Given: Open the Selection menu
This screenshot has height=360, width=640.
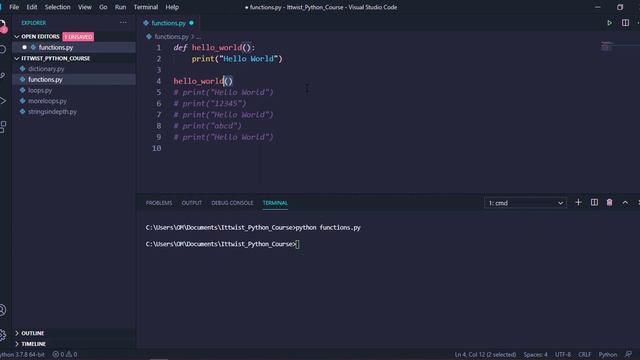Looking at the screenshot, I should pos(57,7).
